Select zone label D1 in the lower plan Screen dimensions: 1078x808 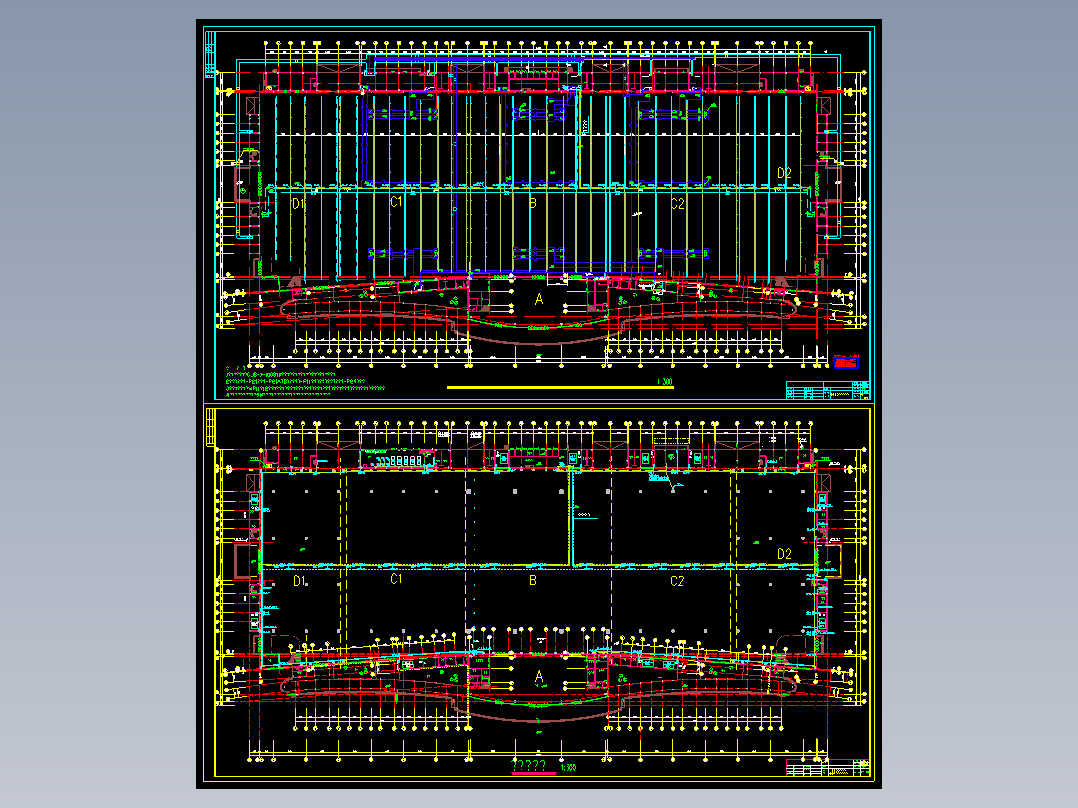point(299,581)
